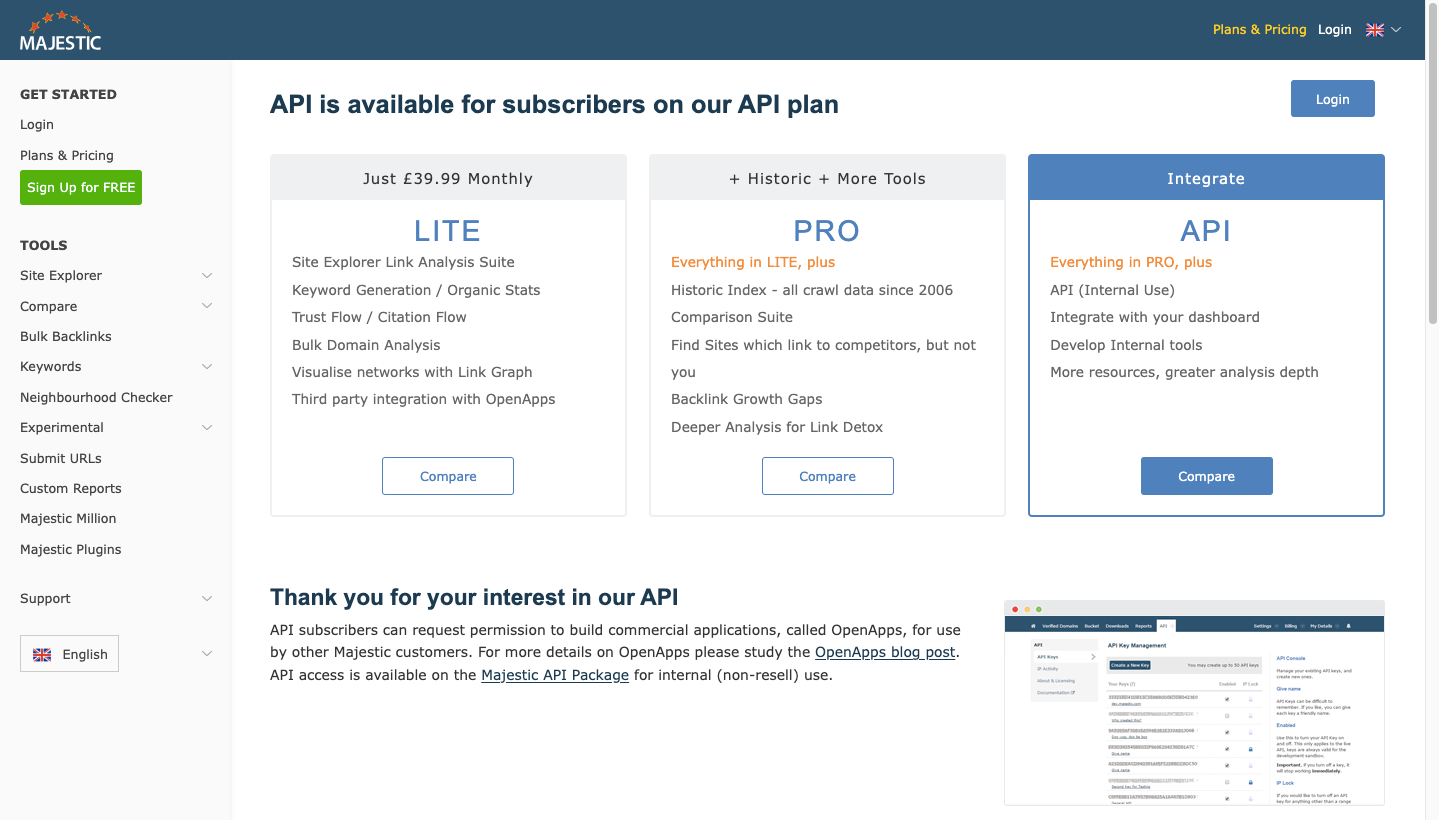Viewport: 1439px width, 820px height.
Task: Click the UK flag icon in top bar
Action: (1375, 30)
